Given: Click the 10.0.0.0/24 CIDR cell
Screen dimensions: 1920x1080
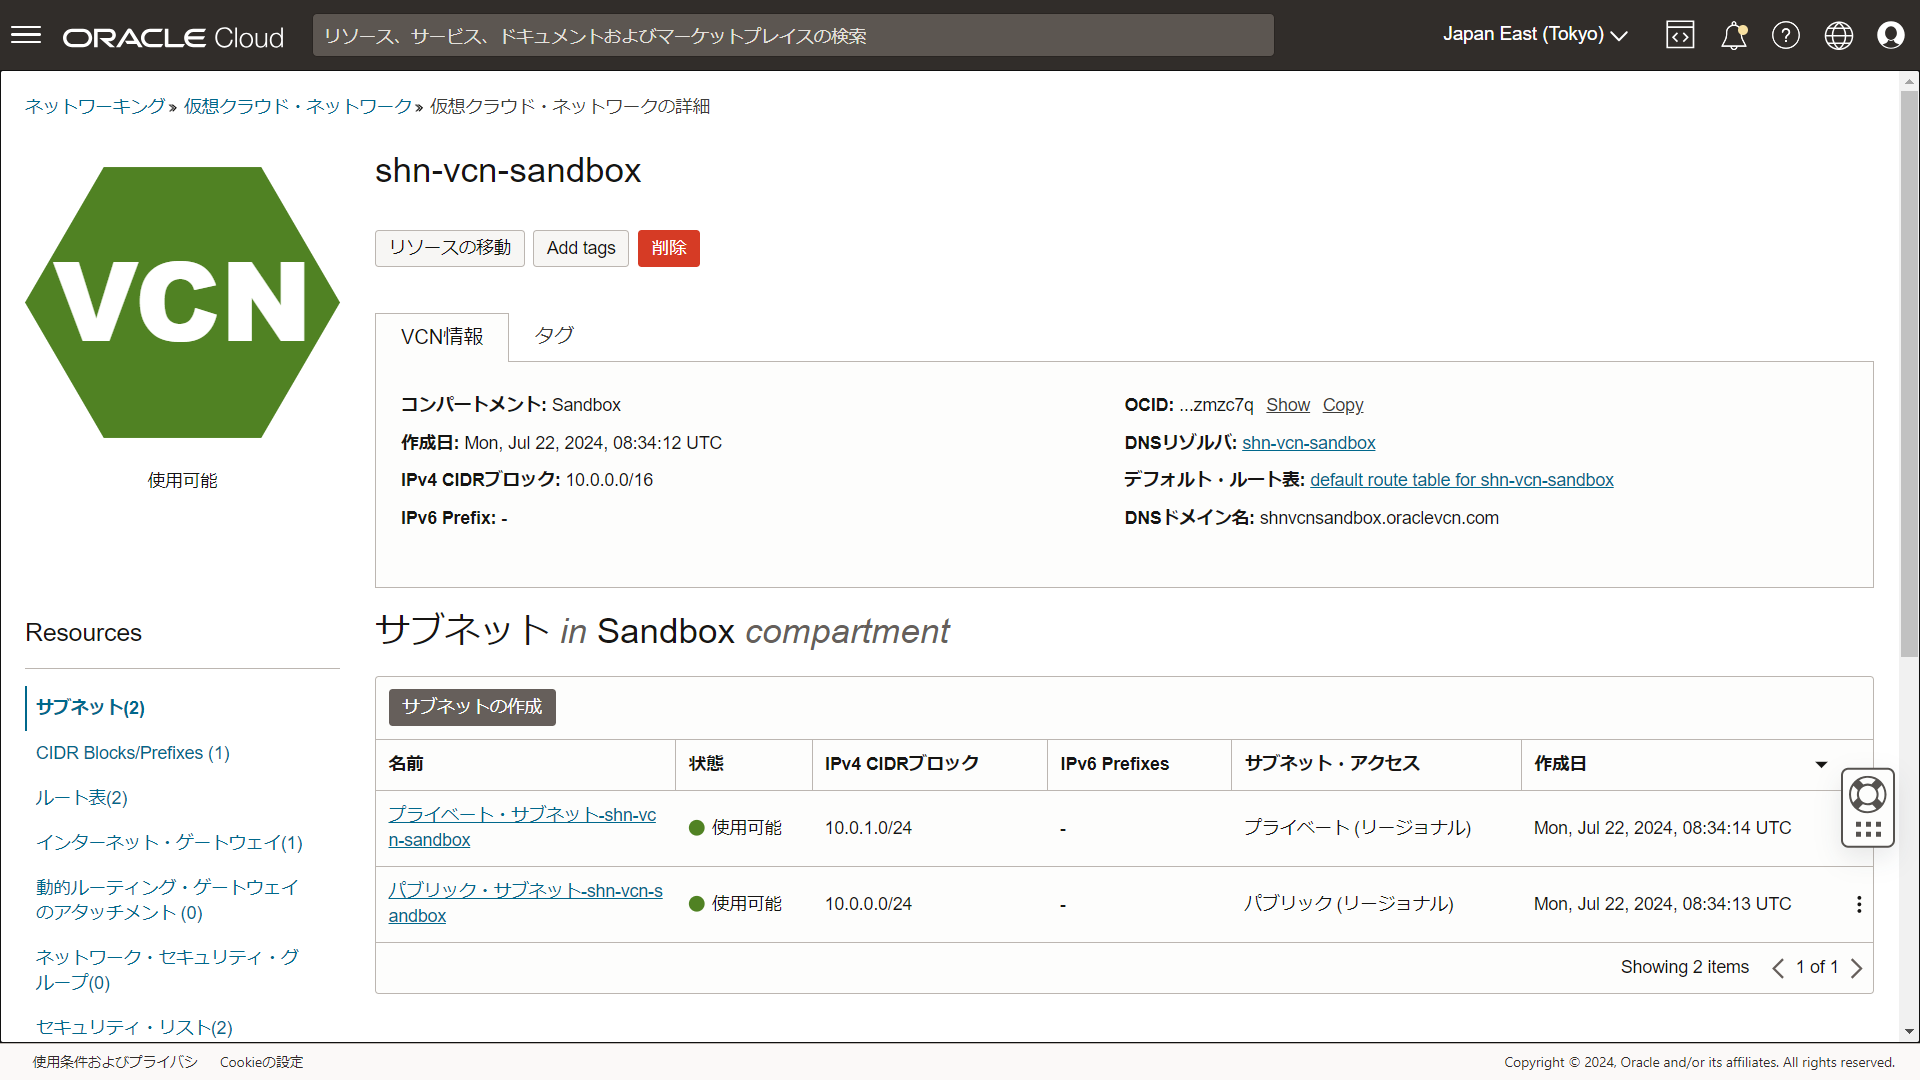Looking at the screenshot, I should click(868, 904).
